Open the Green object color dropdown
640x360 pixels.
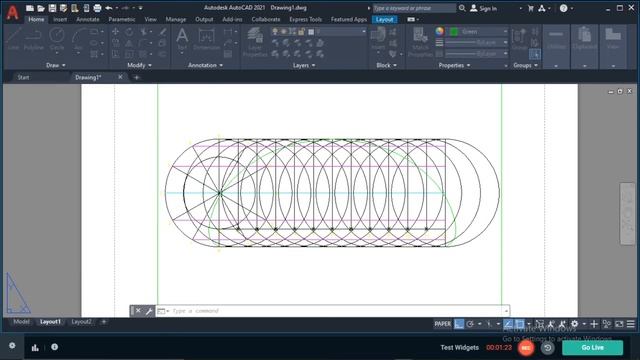pos(478,31)
